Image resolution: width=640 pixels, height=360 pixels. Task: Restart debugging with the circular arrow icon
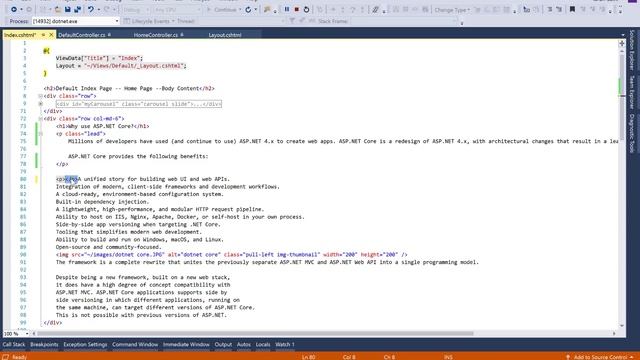[307, 9]
